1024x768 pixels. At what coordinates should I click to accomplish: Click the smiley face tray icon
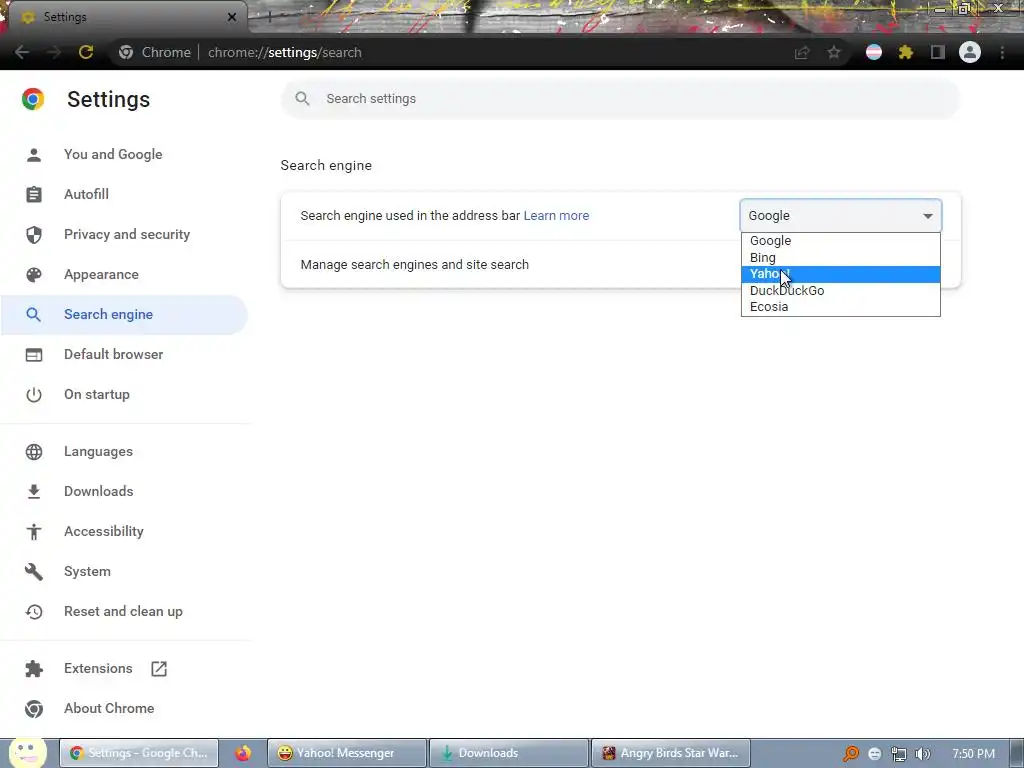tap(874, 754)
